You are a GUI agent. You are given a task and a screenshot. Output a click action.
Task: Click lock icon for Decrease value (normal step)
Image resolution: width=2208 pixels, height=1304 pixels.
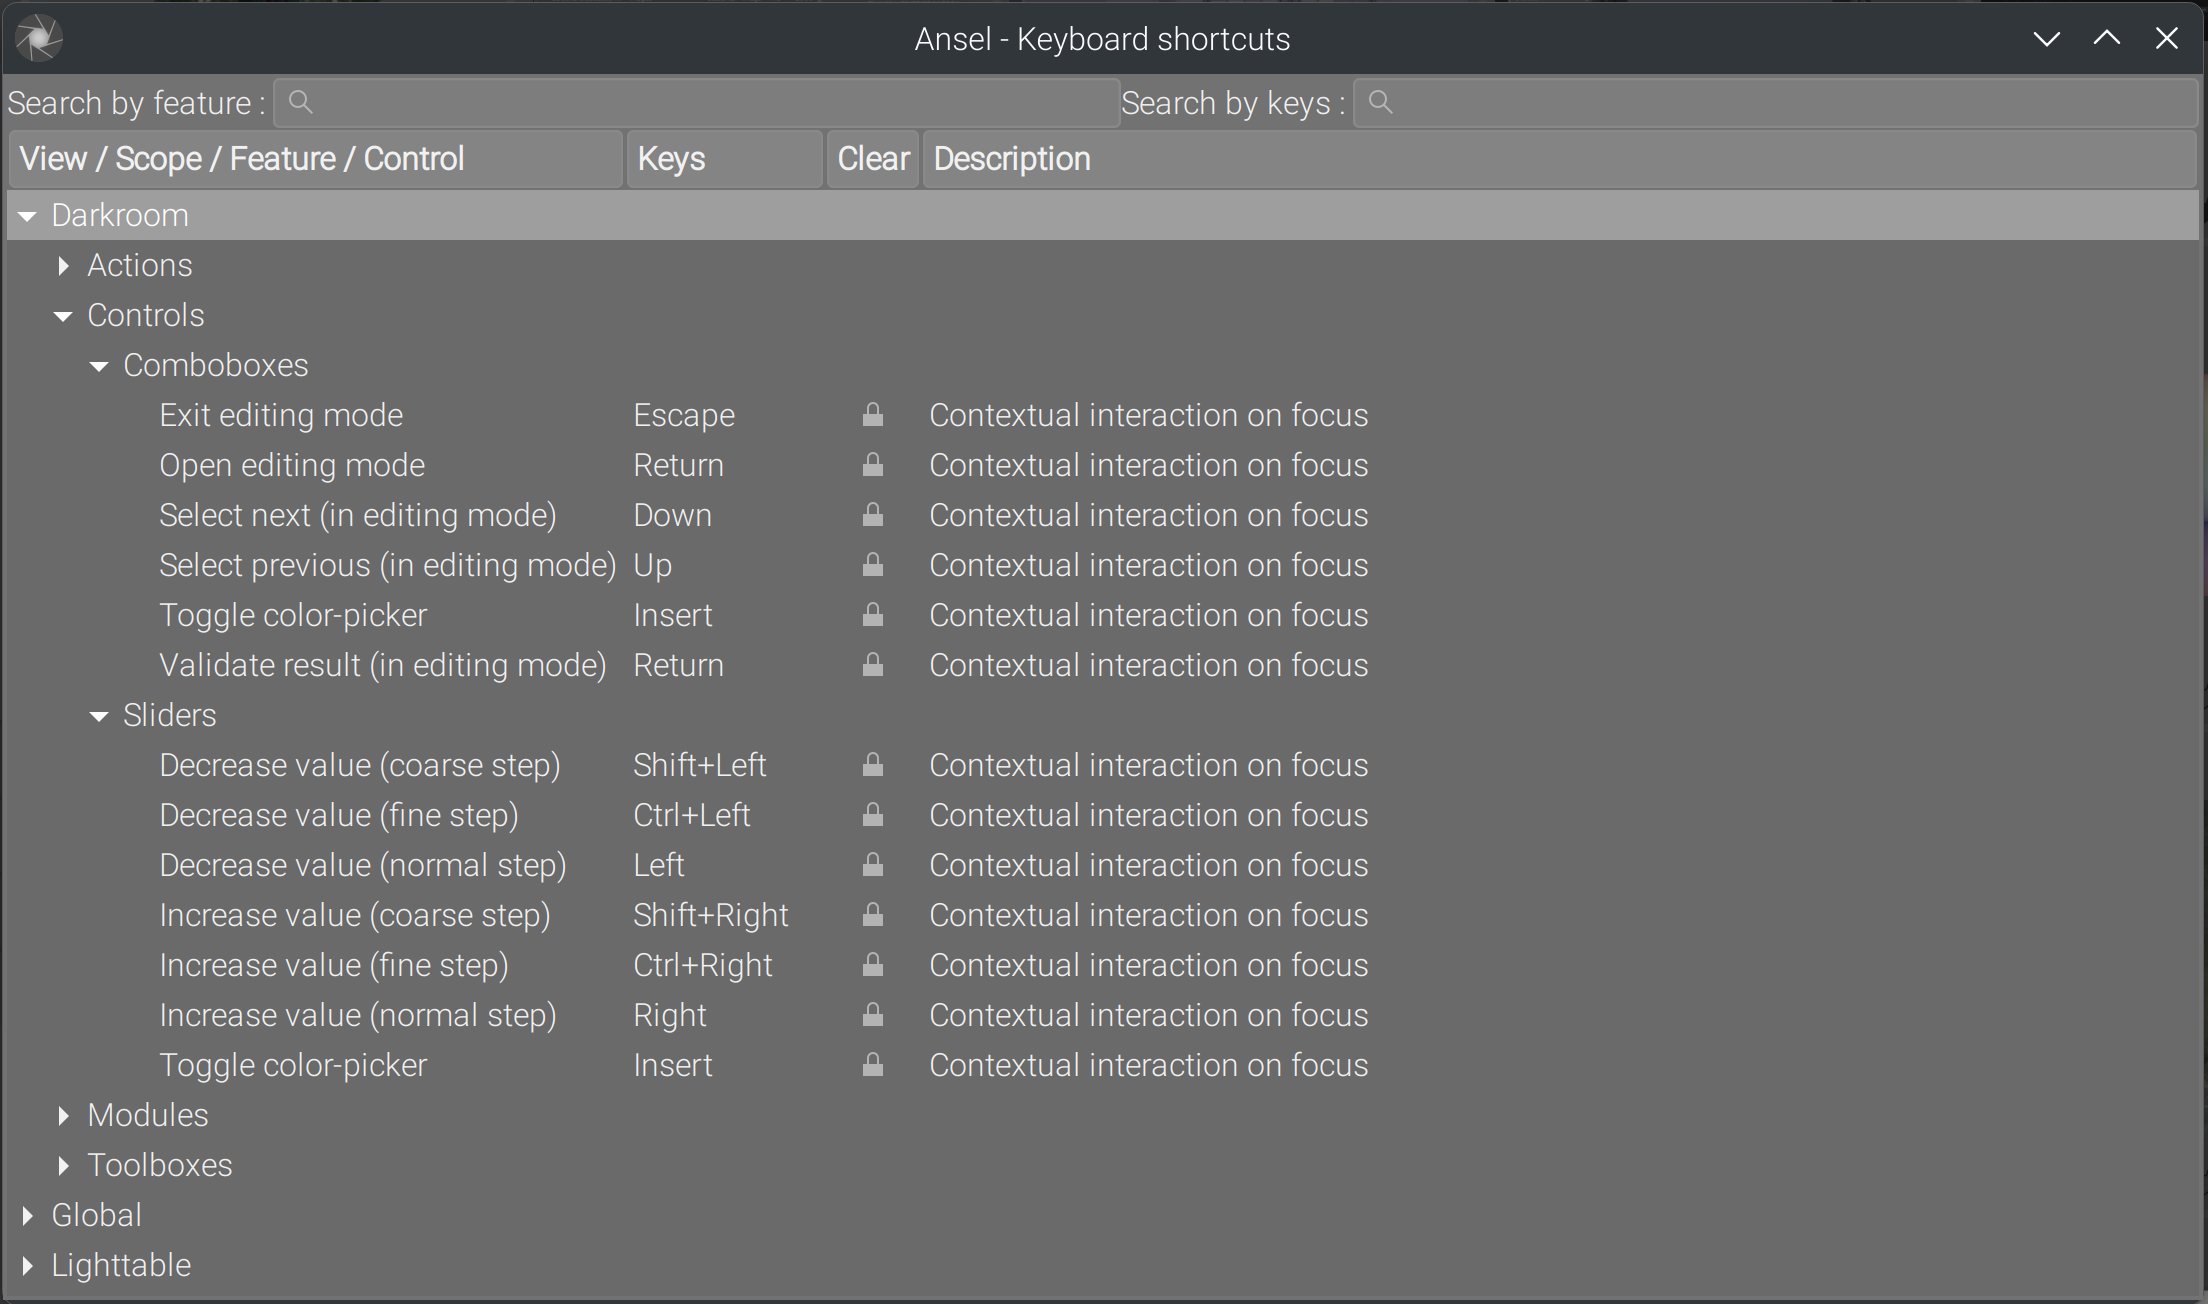pyautogui.click(x=873, y=865)
